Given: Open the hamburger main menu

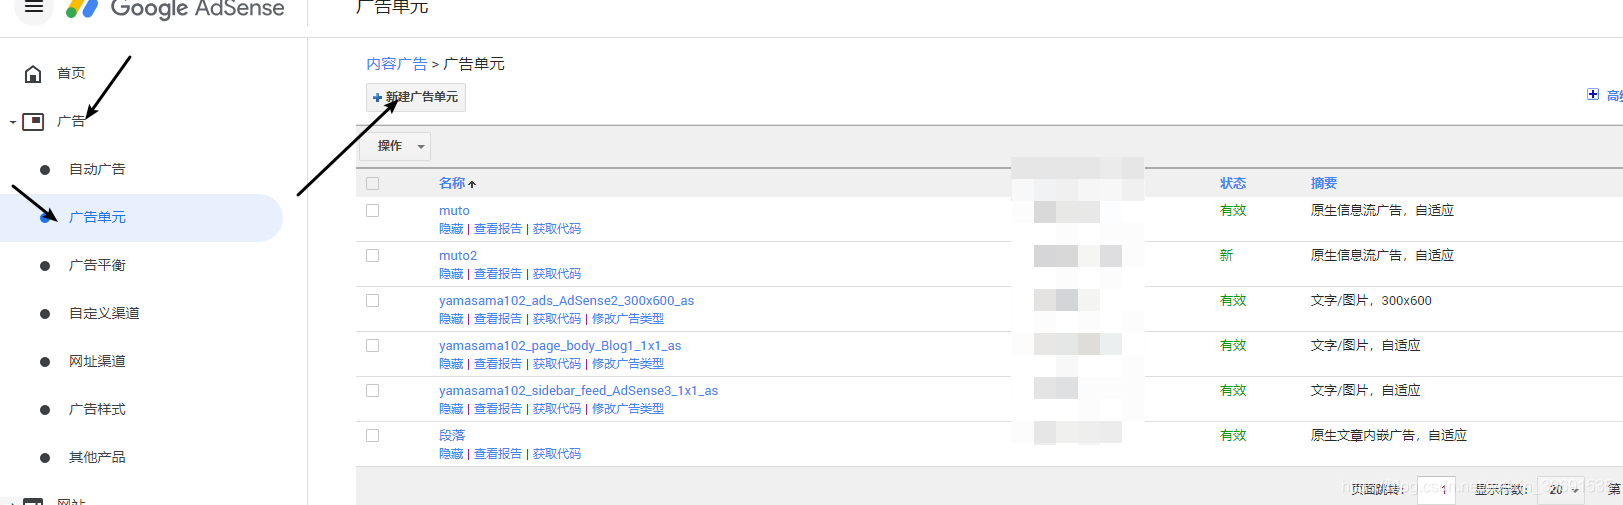Looking at the screenshot, I should [33, 7].
